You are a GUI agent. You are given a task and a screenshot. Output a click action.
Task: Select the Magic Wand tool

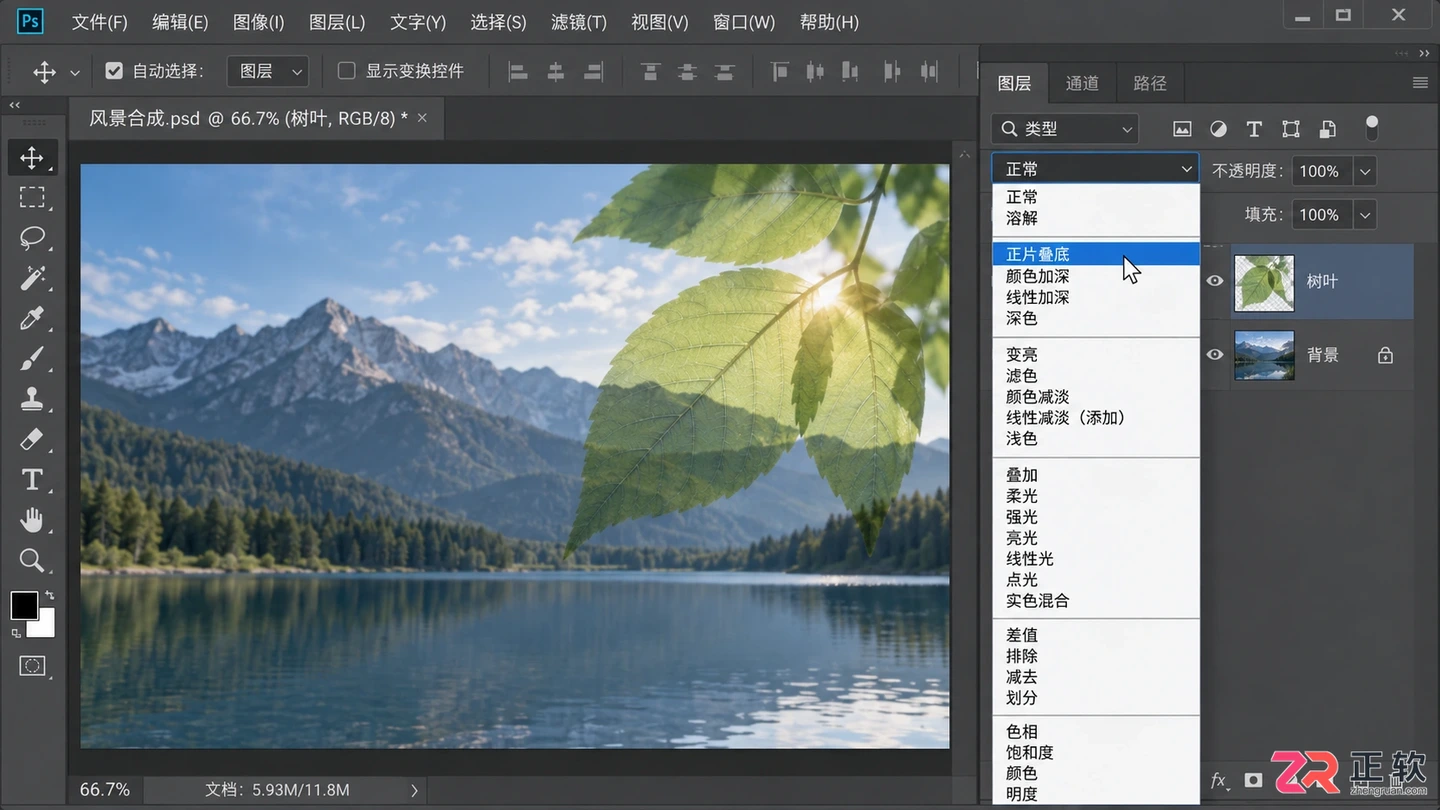coord(32,278)
